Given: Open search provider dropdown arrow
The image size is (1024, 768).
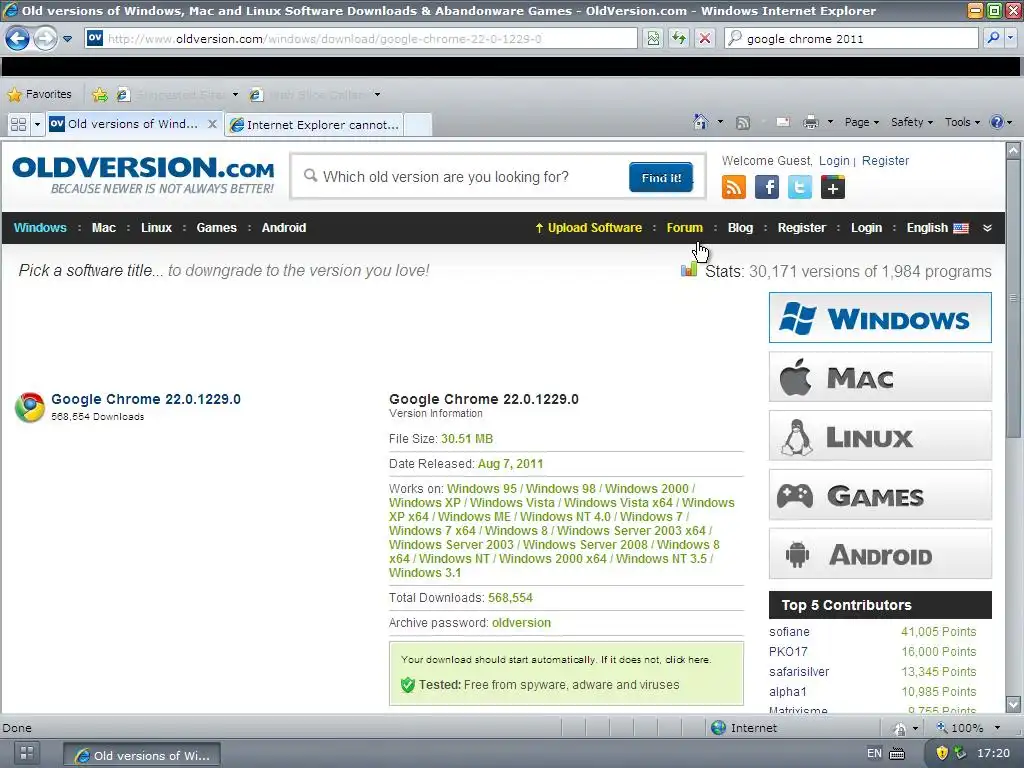Looking at the screenshot, I should [x=1010, y=39].
